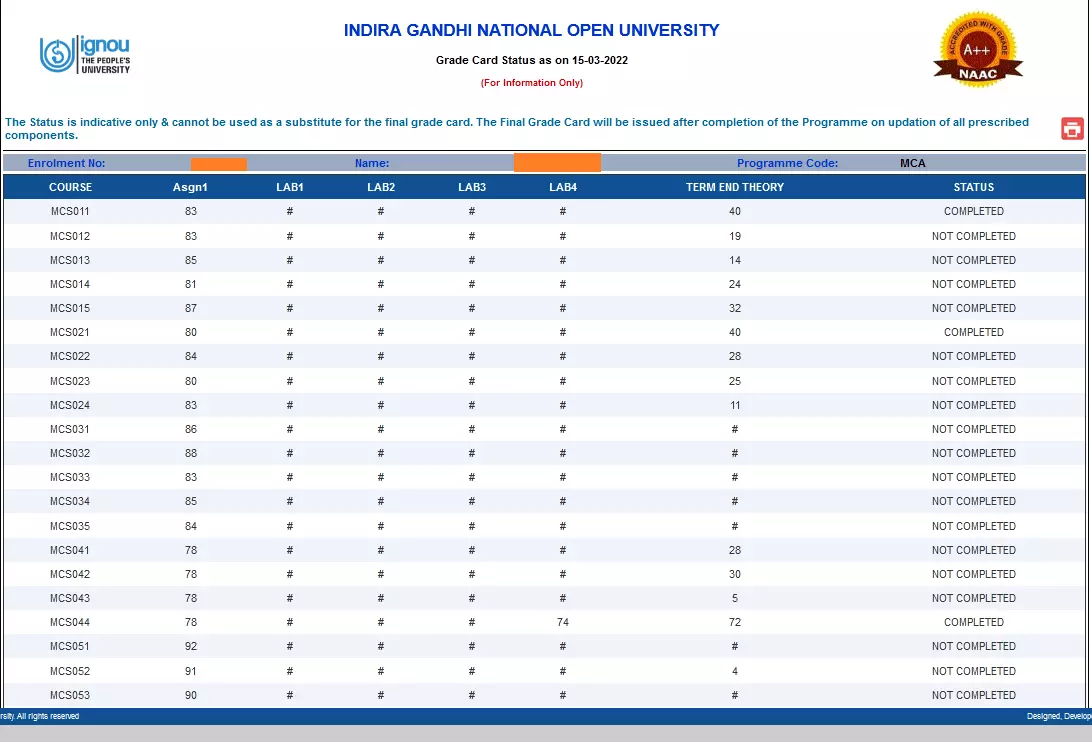The height and width of the screenshot is (742, 1092).
Task: Click LAB4 score 74 in MCS044 row
Action: coord(563,622)
